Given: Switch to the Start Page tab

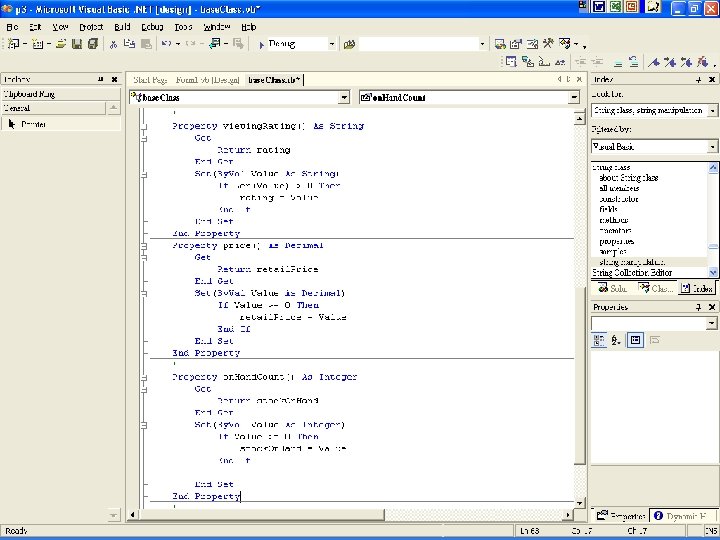Looking at the screenshot, I should [x=149, y=80].
